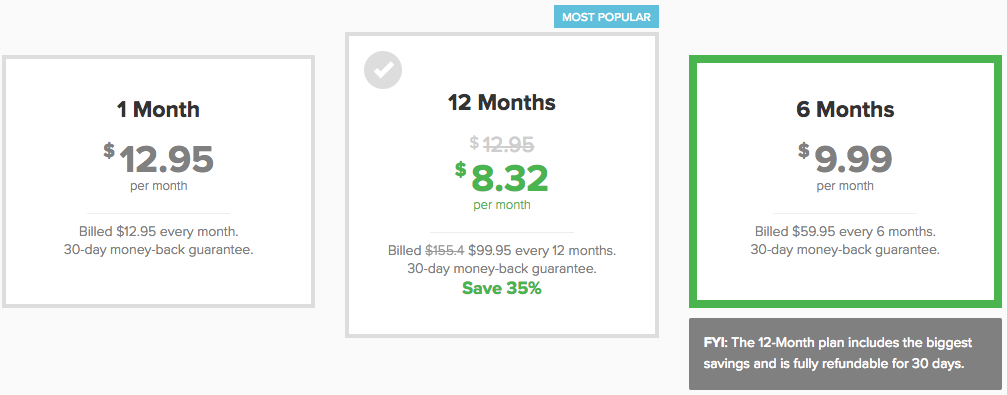Select the 6 Months plan card
Image resolution: width=1007 pixels, height=395 pixels.
(845, 182)
